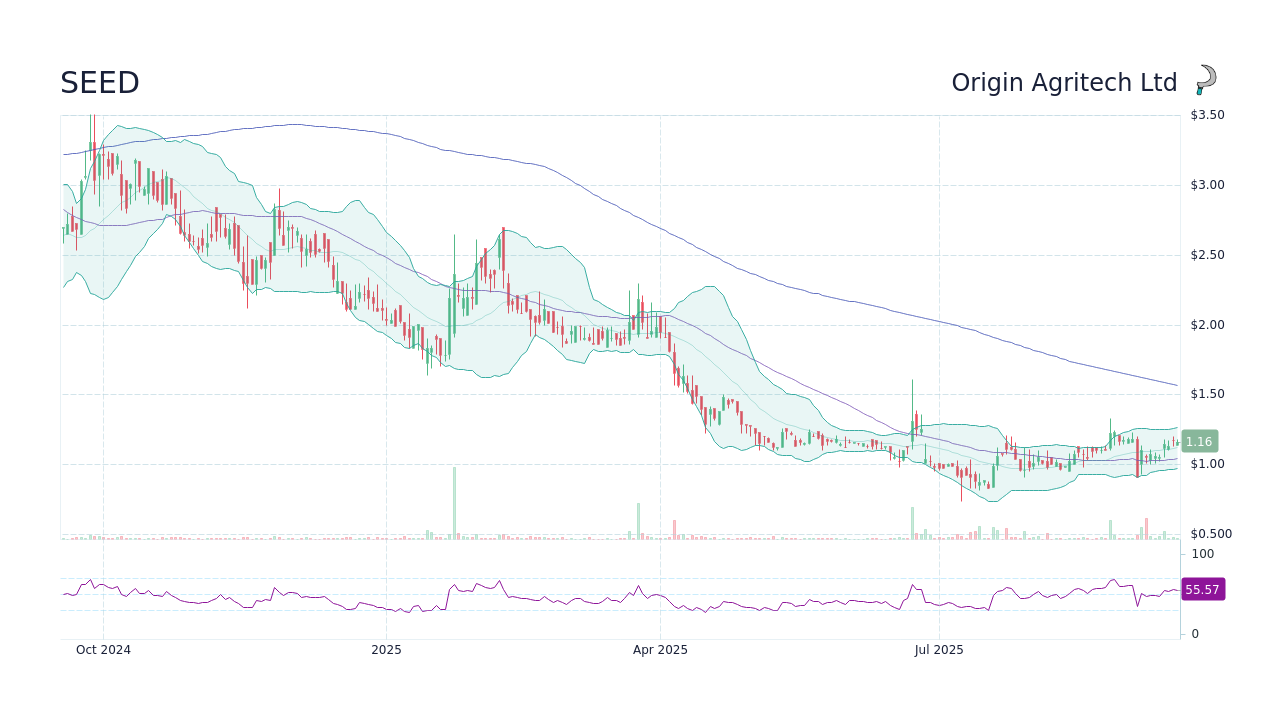
Task: Open the Jul 2025 date axis label
Action: (x=938, y=650)
